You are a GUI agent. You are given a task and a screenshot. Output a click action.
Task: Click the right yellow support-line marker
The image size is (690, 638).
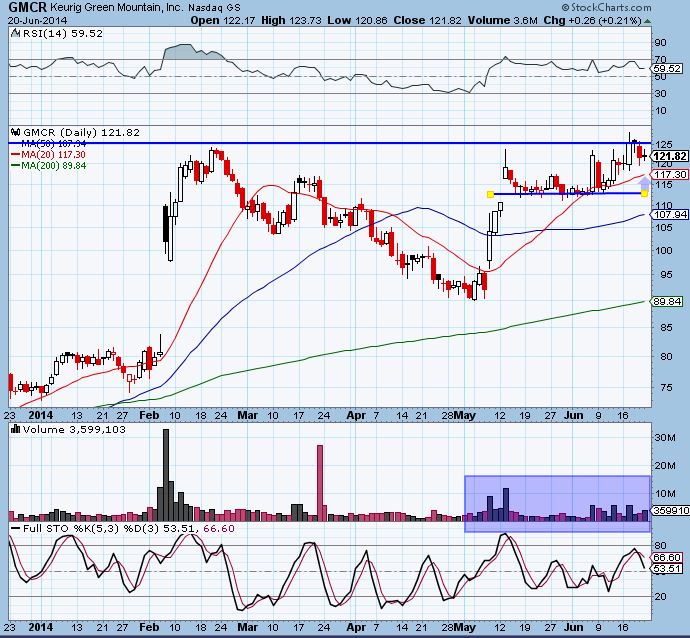coord(644,193)
